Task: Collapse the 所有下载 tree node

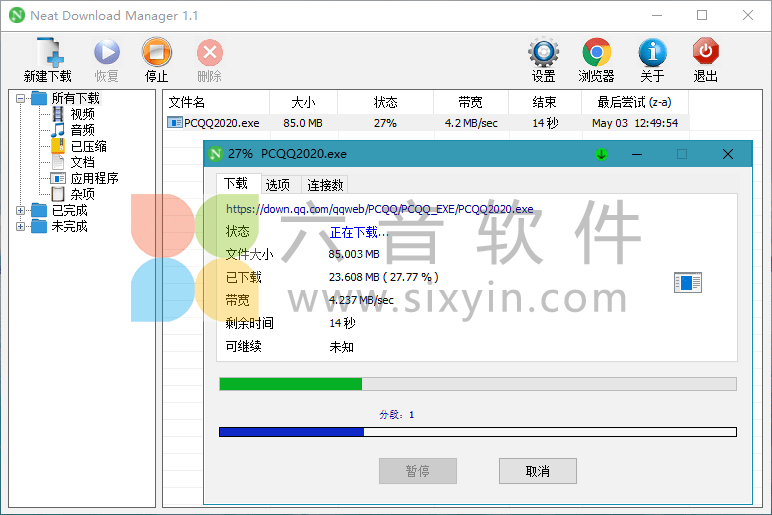Action: coord(20,98)
